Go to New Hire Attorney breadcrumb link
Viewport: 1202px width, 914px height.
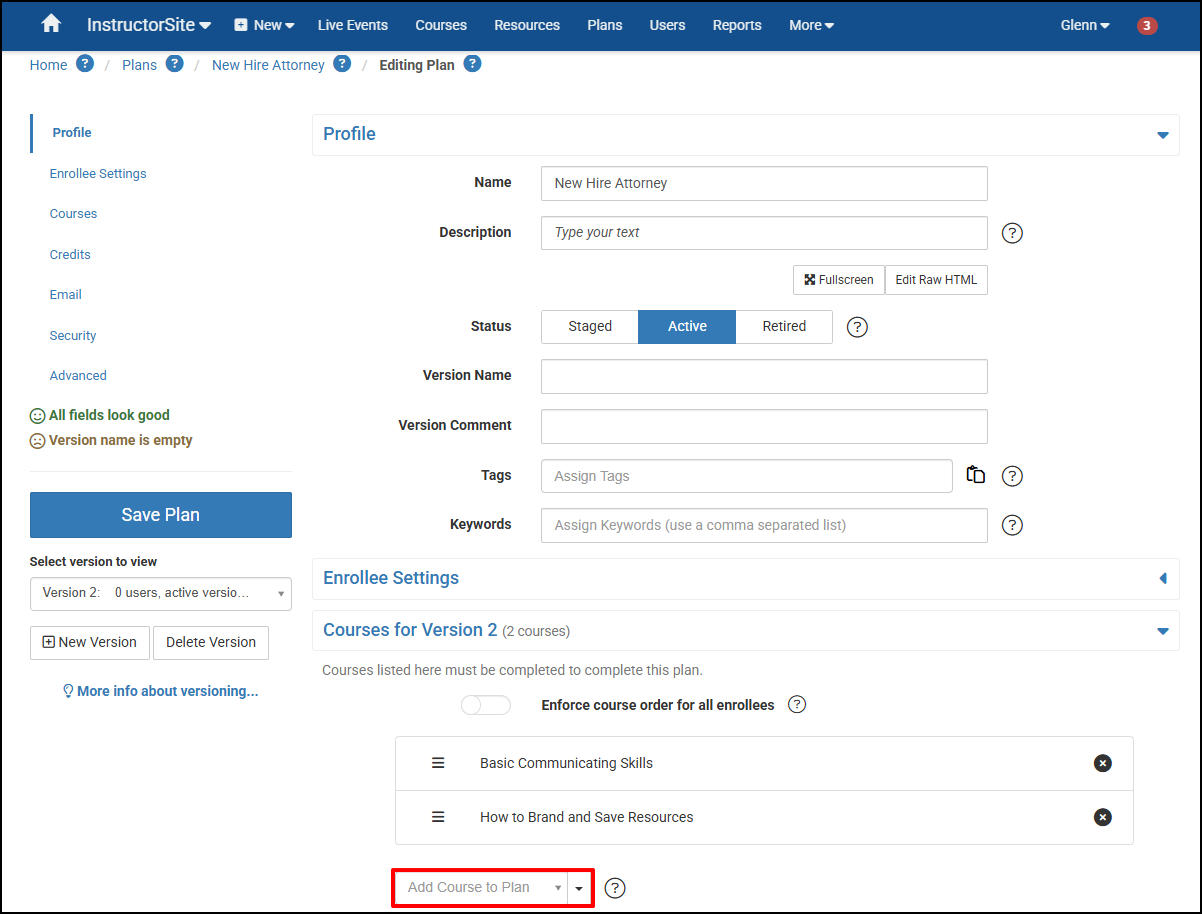click(268, 65)
